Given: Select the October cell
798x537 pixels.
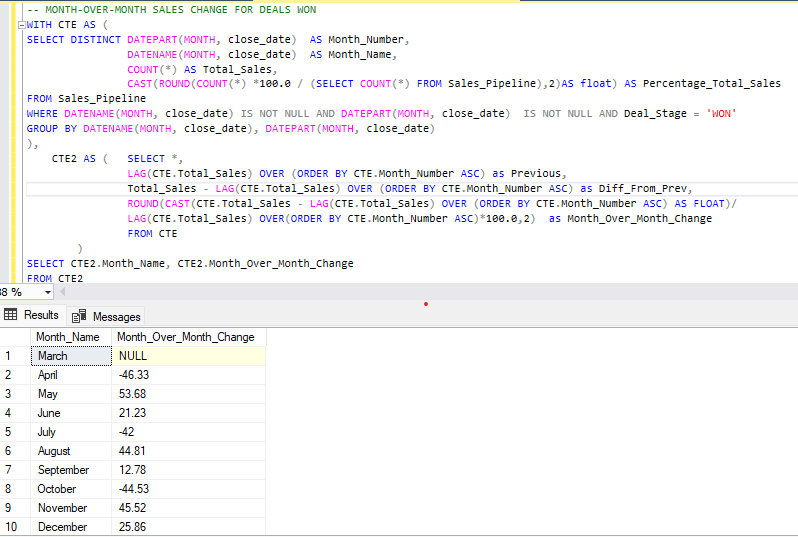Looking at the screenshot, I should coord(71,489).
